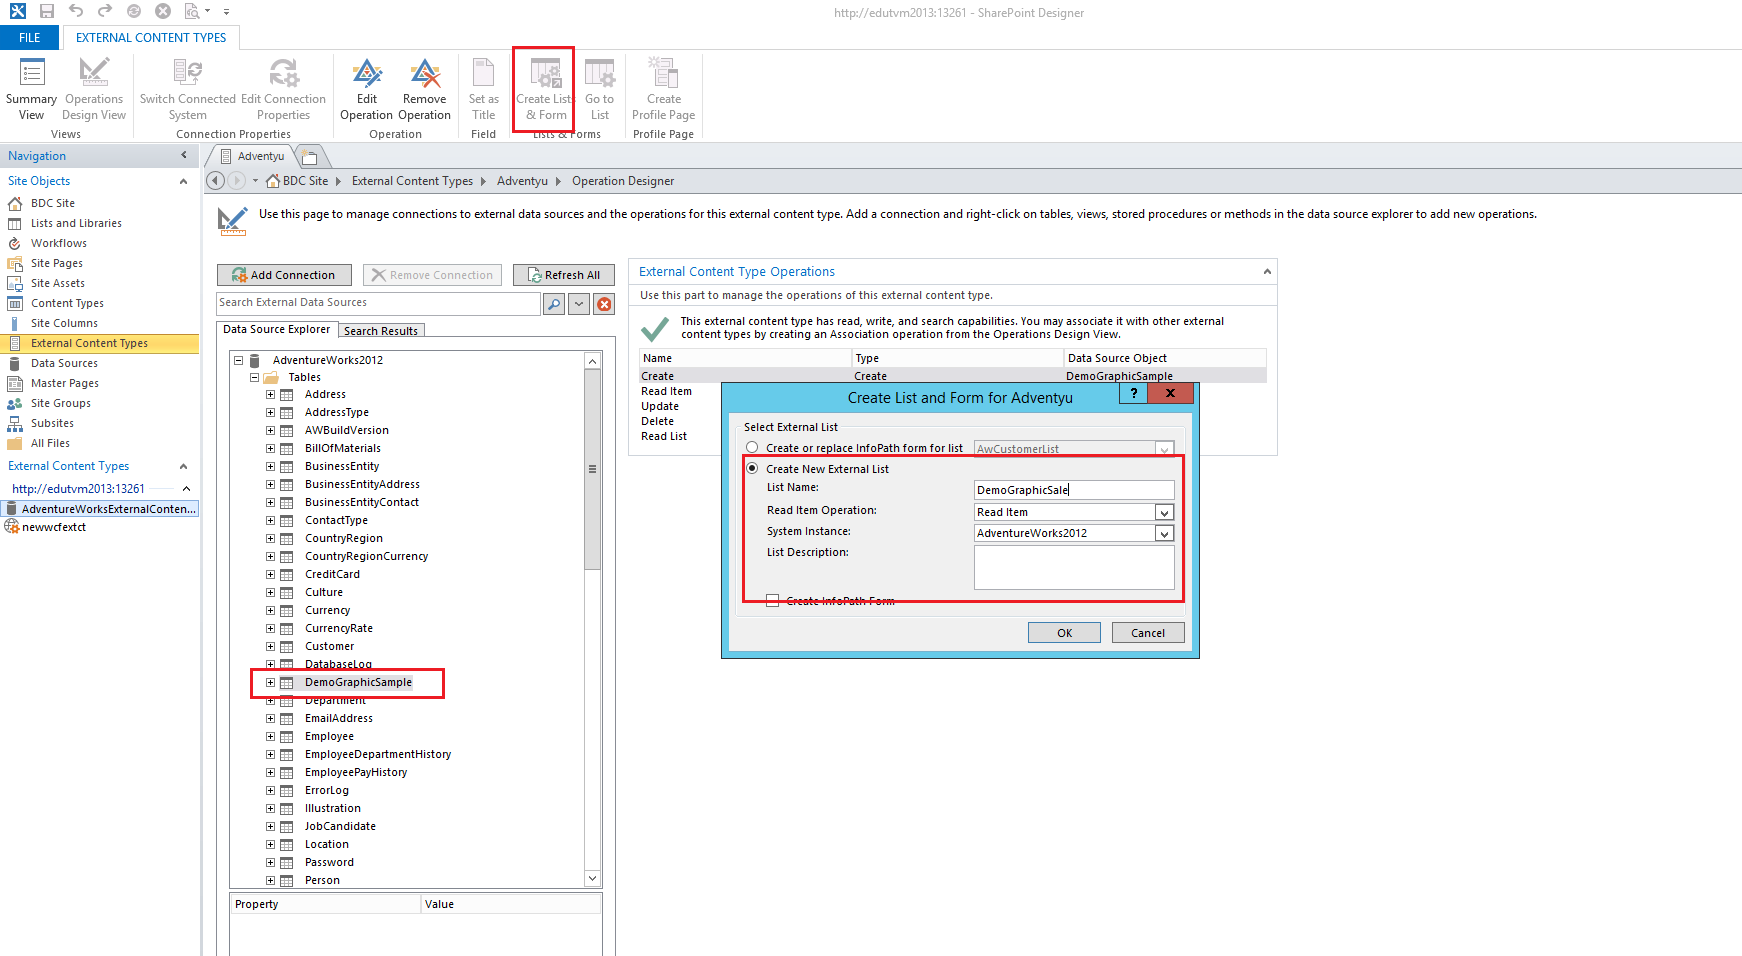The height and width of the screenshot is (956, 1742).
Task: Open the System Instance dropdown
Action: pos(1163,532)
